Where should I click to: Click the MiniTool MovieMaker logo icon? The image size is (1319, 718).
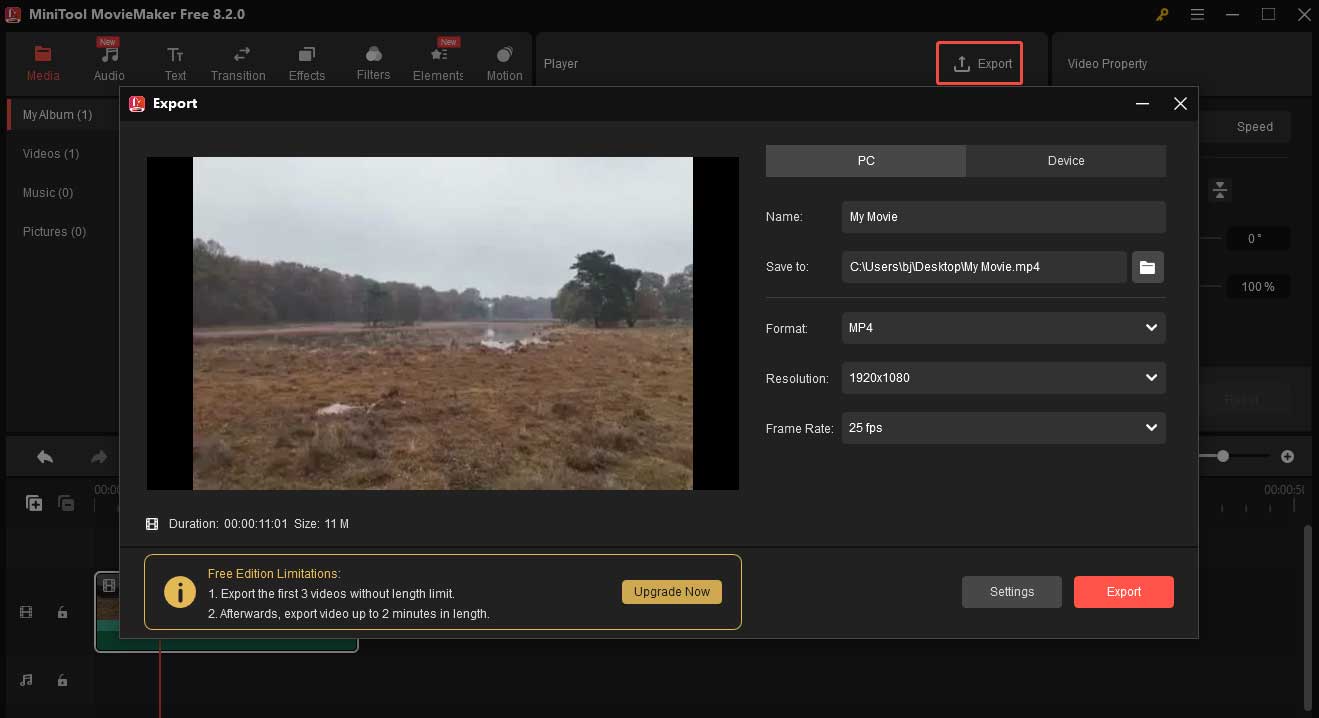(14, 14)
